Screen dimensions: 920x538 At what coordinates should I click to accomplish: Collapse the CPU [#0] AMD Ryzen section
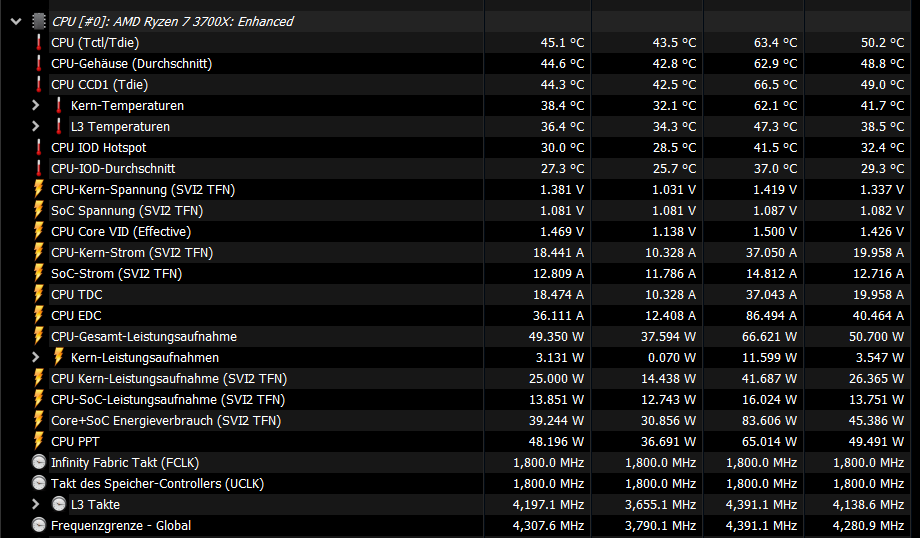pyautogui.click(x=16, y=22)
